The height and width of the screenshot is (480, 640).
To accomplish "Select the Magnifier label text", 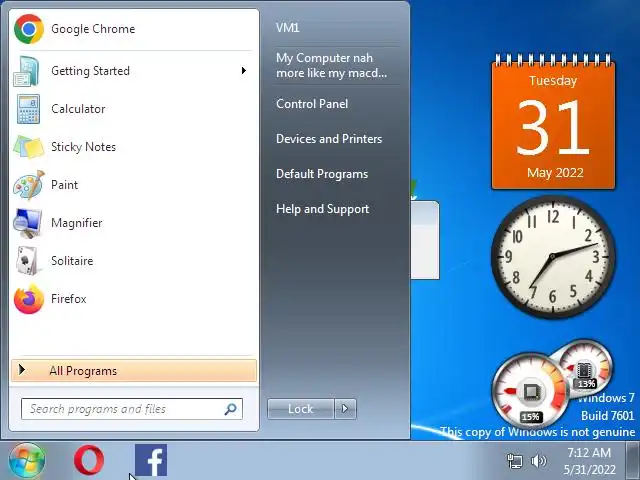I will coord(77,223).
